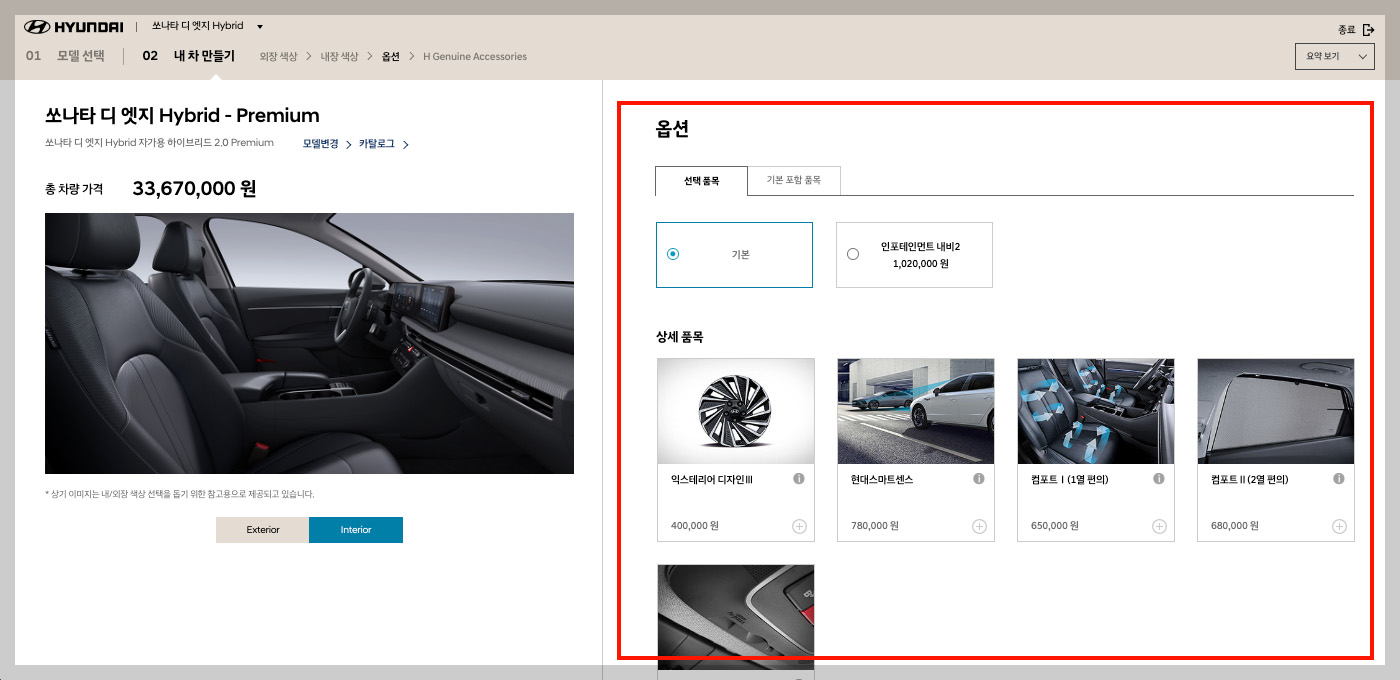Viewport: 1400px width, 680px height.
Task: Click the wheel image for 익스테리어 디자인 III
Action: pos(736,411)
